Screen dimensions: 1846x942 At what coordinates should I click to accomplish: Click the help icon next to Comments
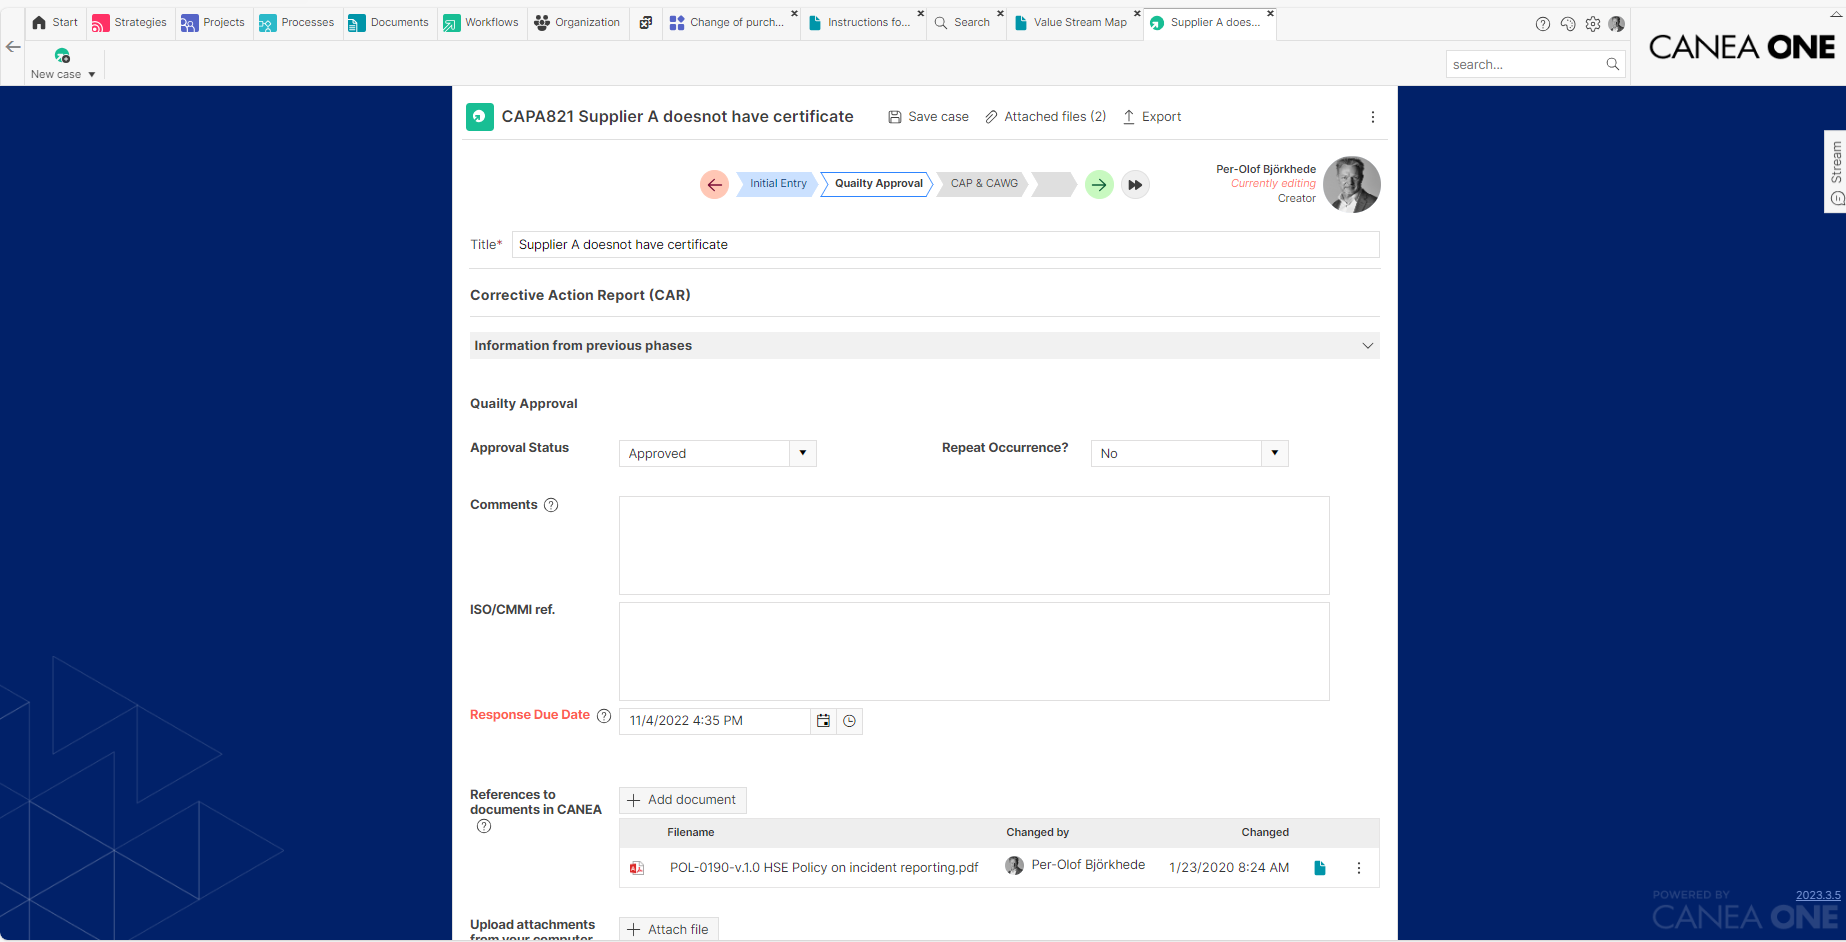[x=551, y=505]
